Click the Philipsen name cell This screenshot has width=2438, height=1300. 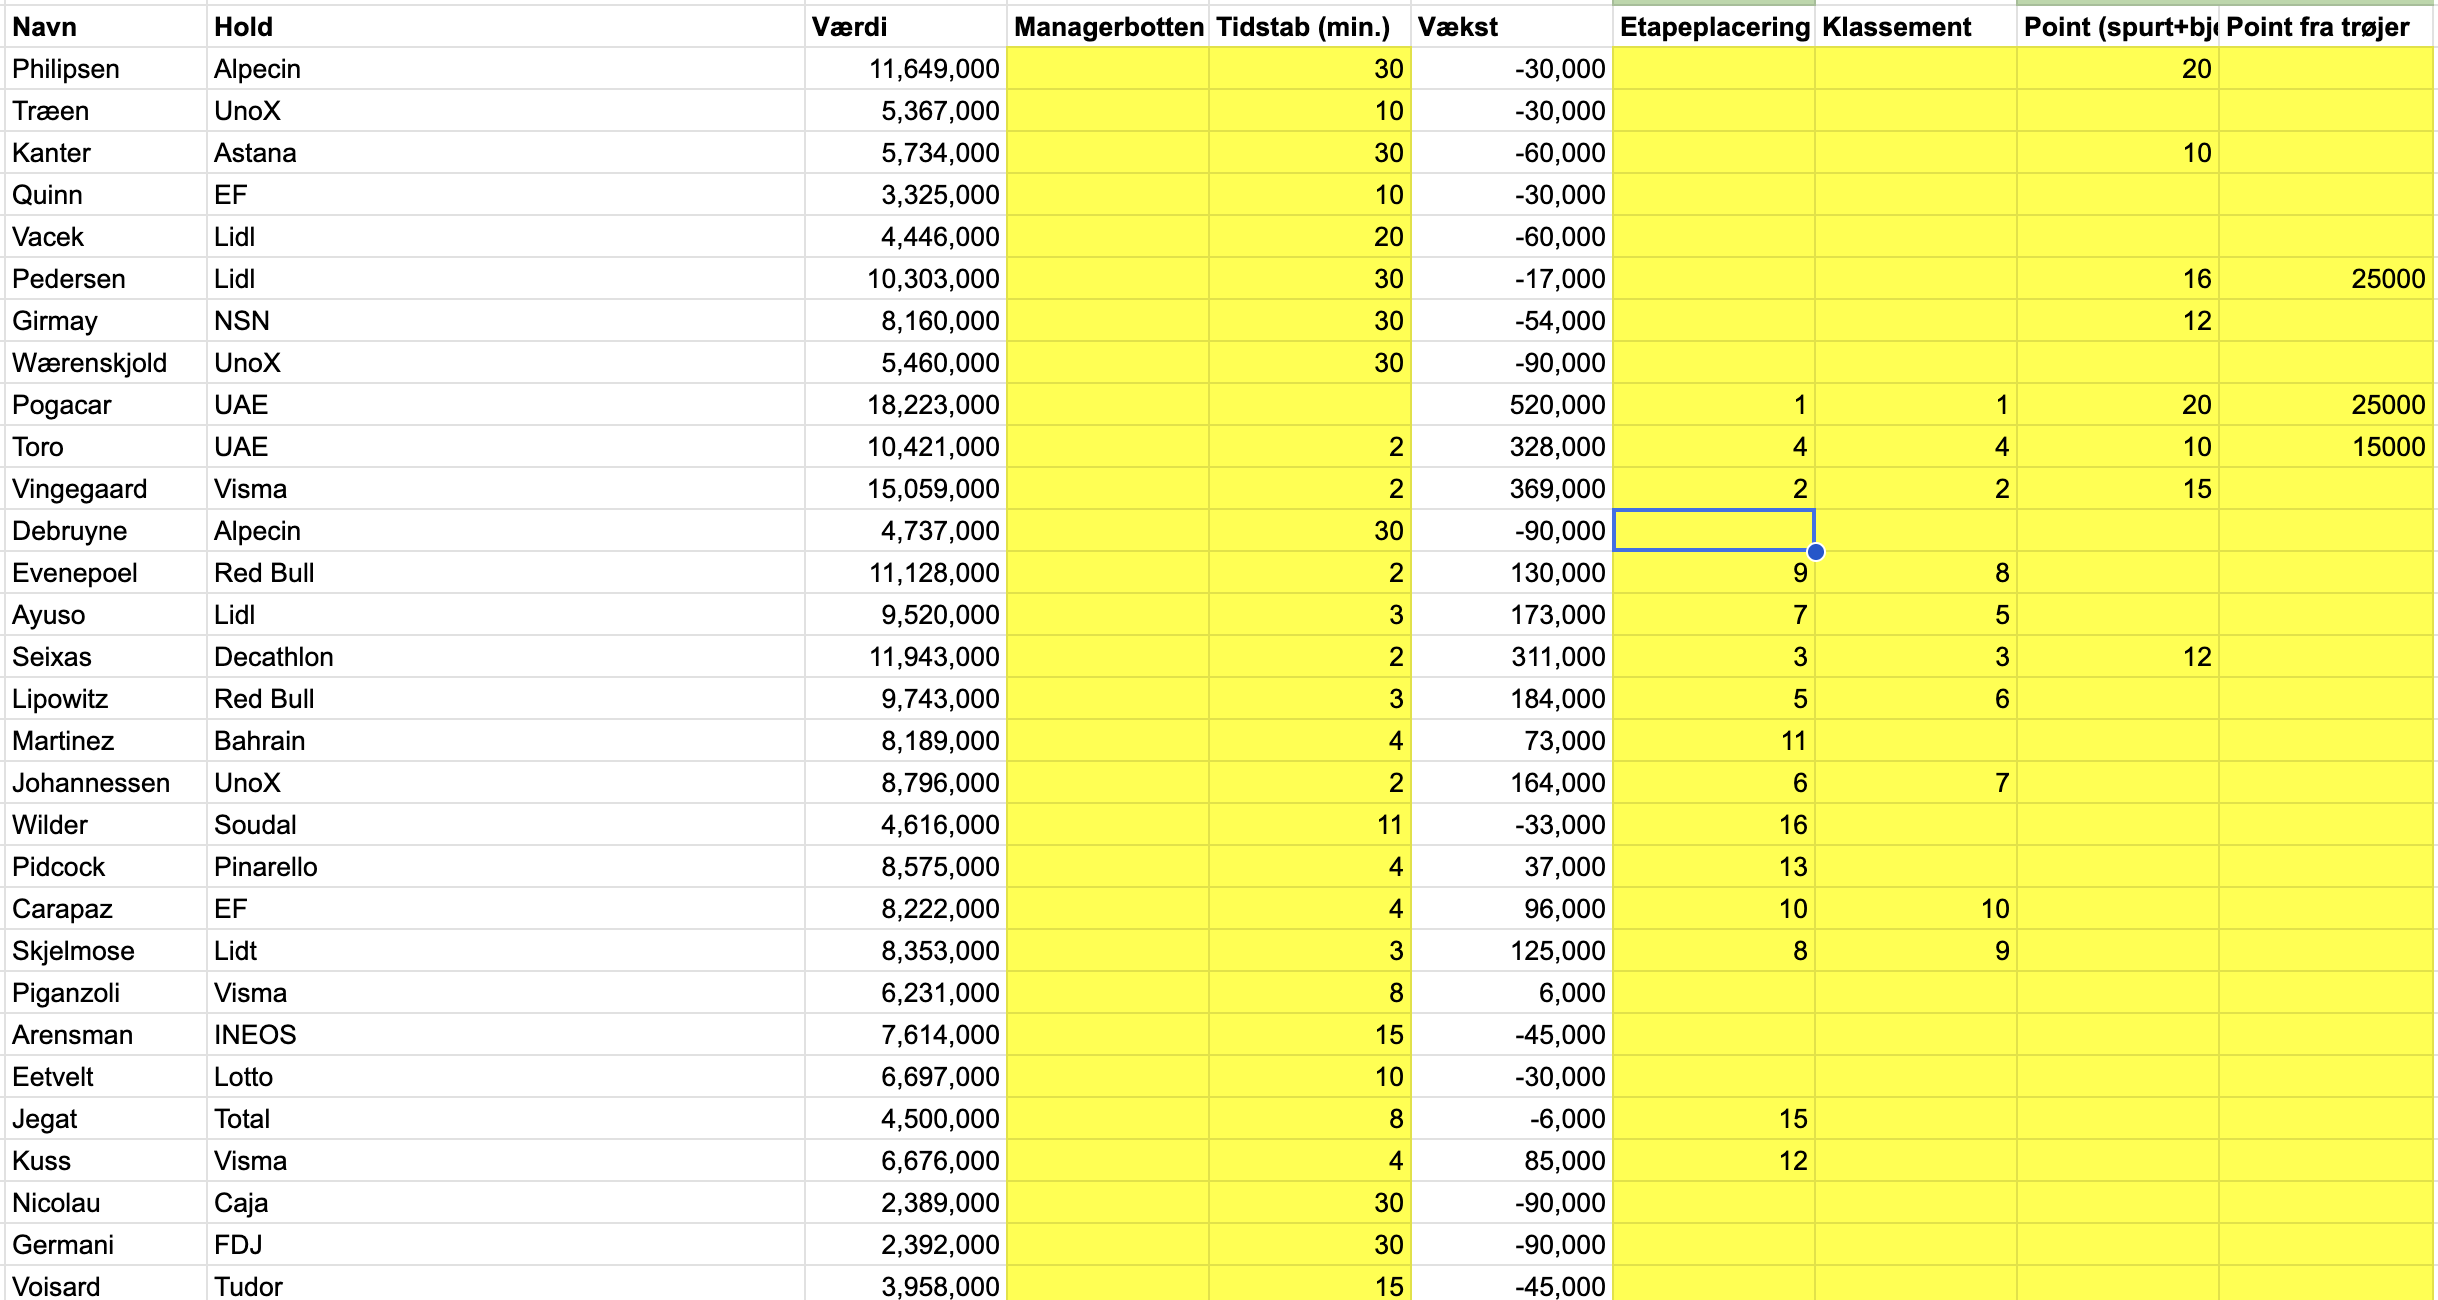click(105, 69)
